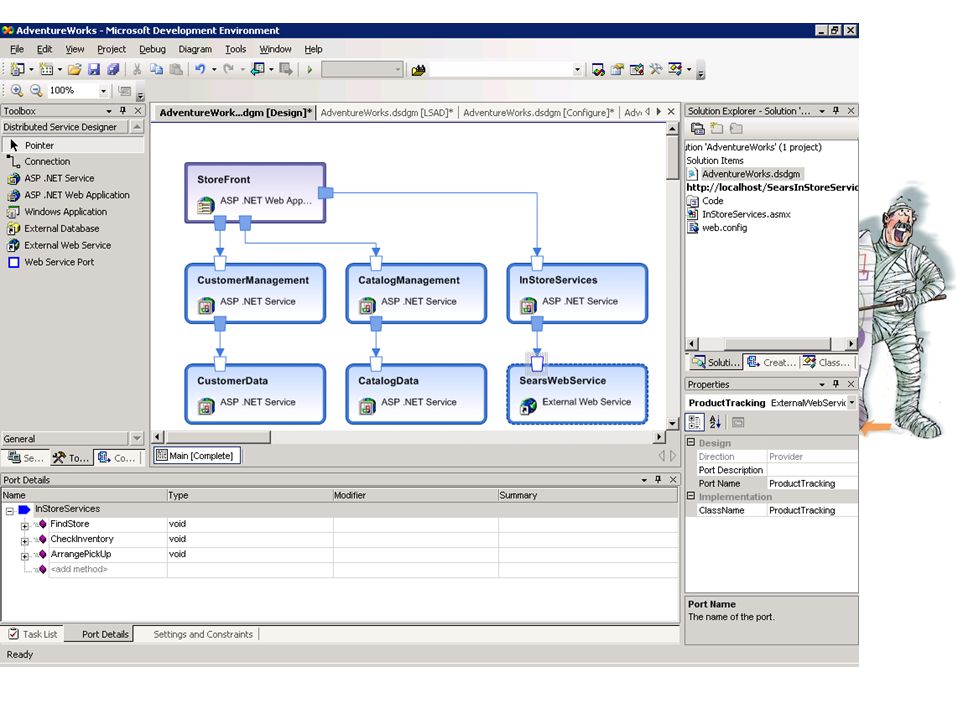
Task: Click the green Start play arrow
Action: tap(310, 70)
